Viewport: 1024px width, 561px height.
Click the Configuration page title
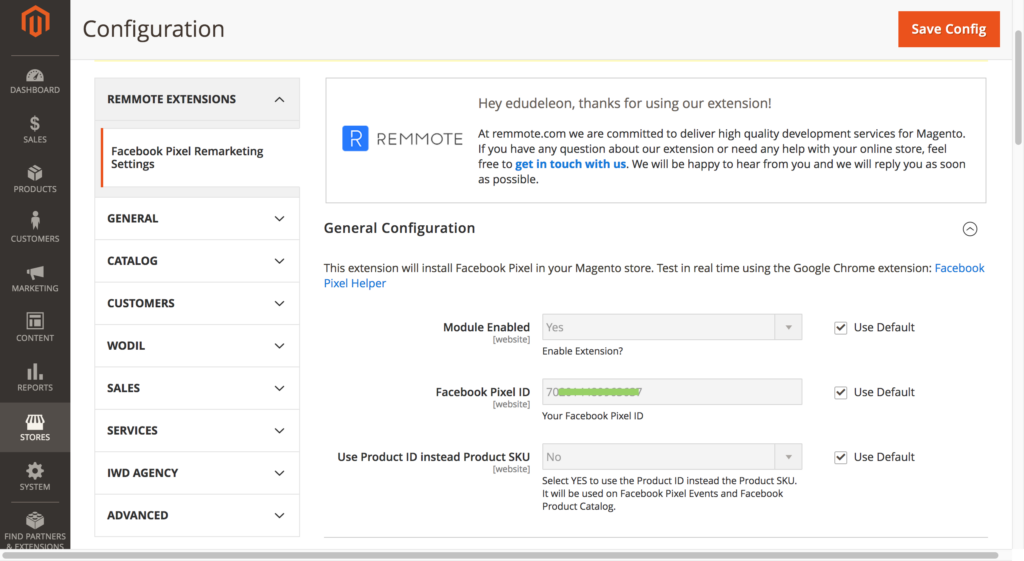click(x=153, y=29)
